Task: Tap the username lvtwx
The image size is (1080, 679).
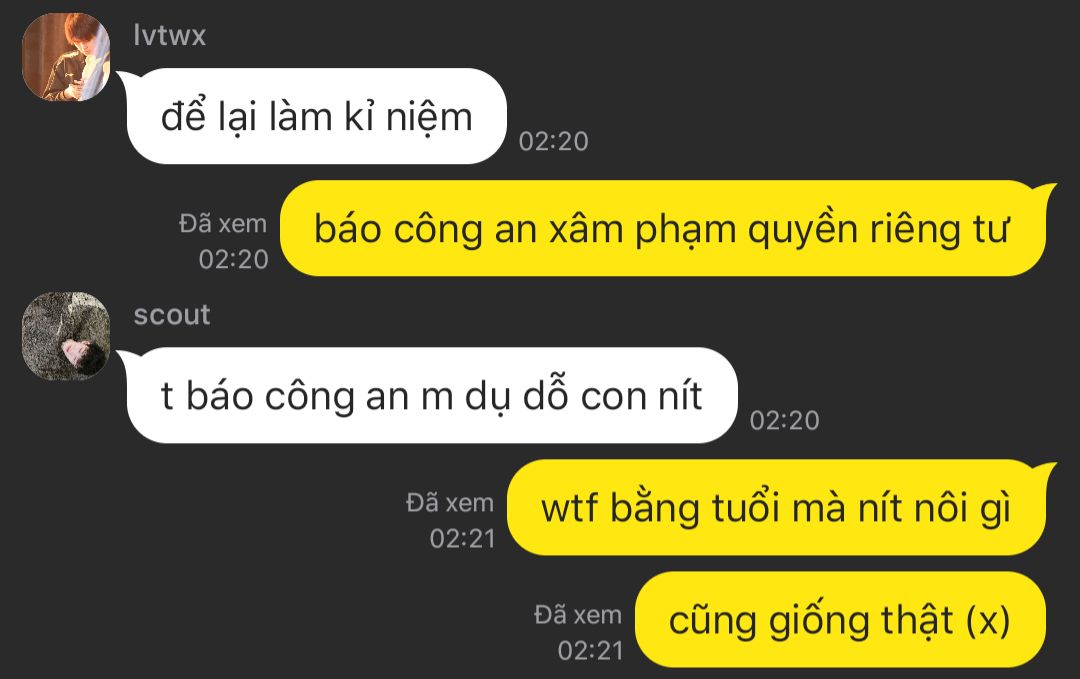Action: 169,35
